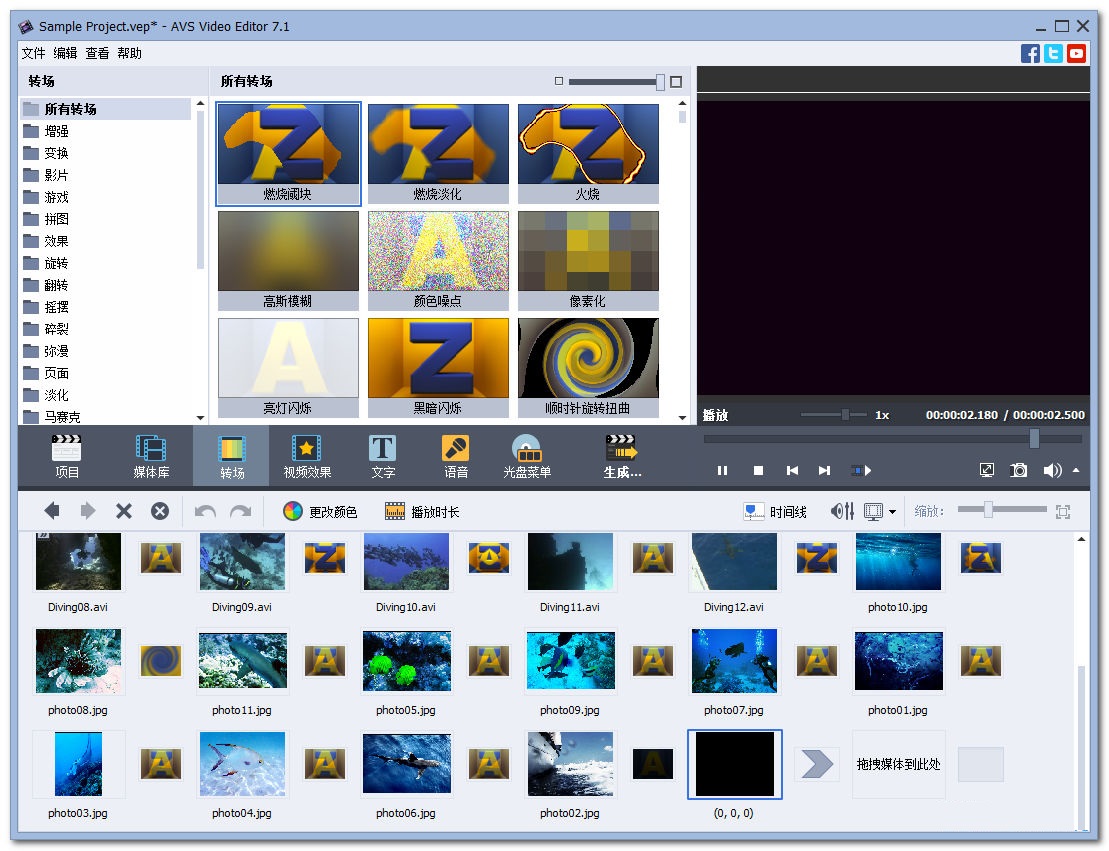The image size is (1109, 851).
Task: Mute the preview with the speaker icon
Action: tap(1052, 470)
